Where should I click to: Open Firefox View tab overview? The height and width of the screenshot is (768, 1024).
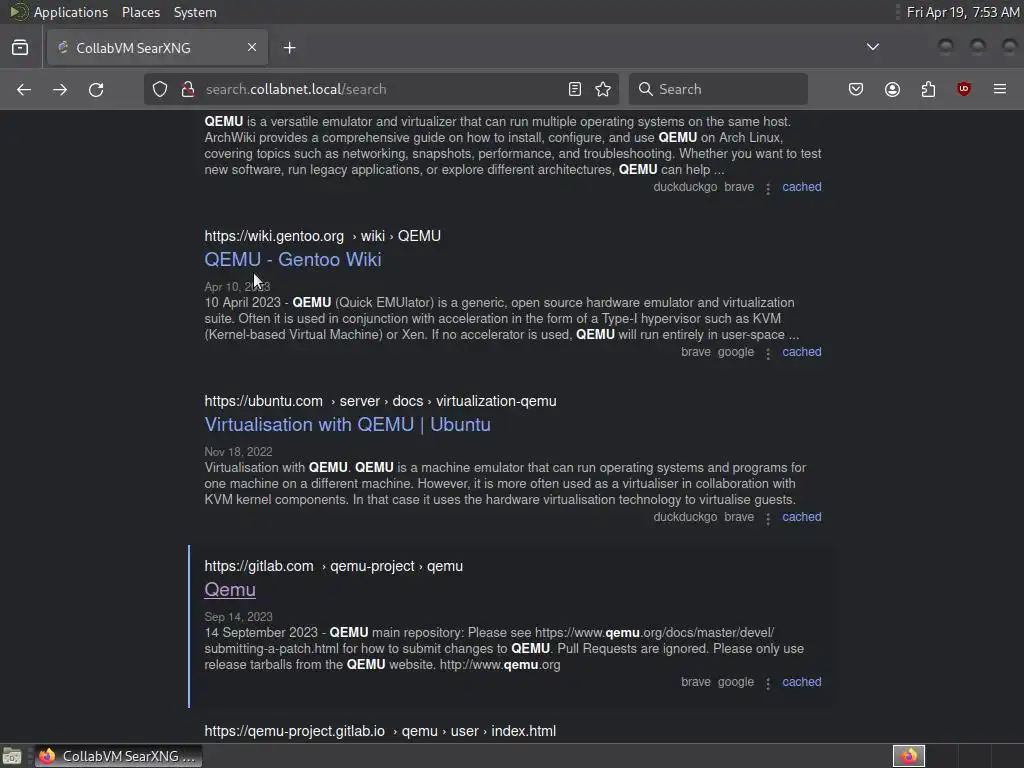pos(20,48)
